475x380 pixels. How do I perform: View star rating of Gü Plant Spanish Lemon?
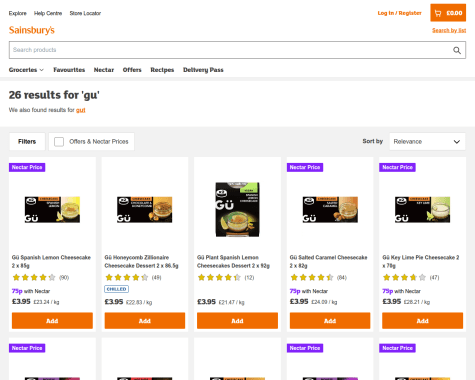pos(219,277)
